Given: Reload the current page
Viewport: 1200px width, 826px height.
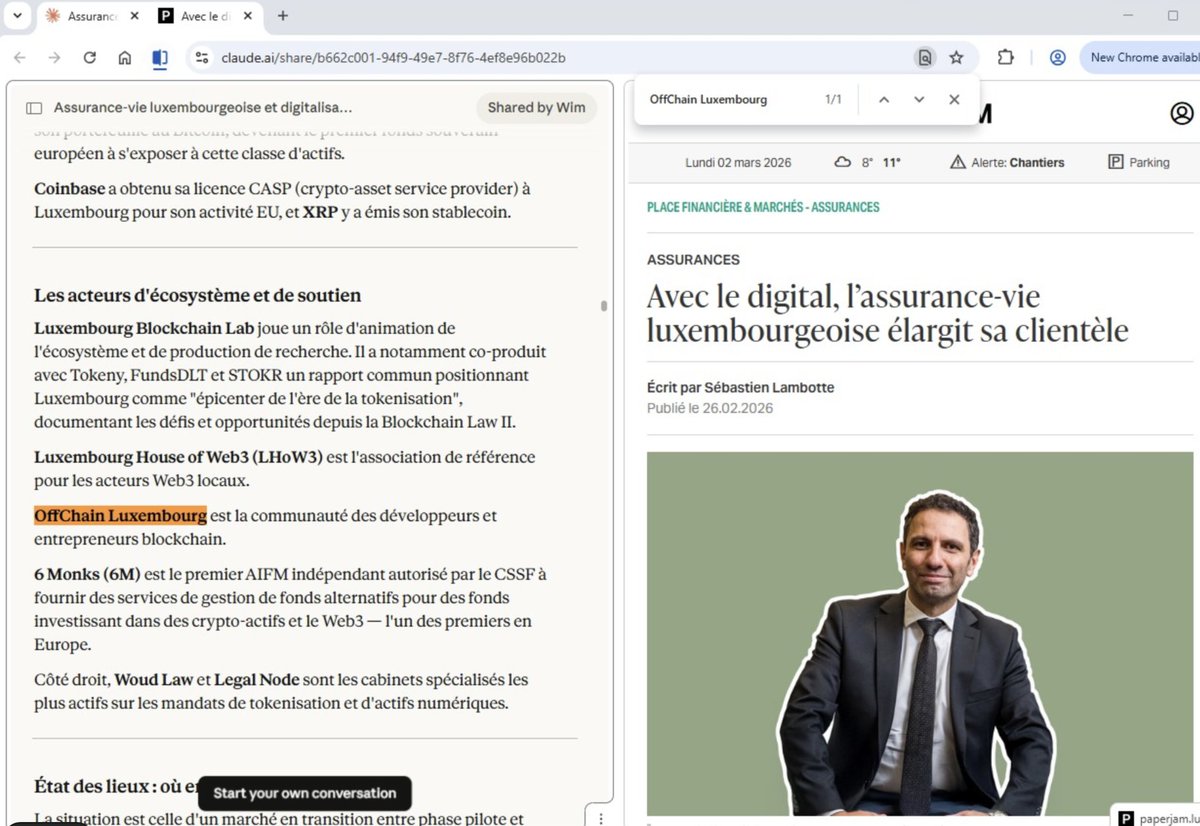Looking at the screenshot, I should (x=89, y=58).
